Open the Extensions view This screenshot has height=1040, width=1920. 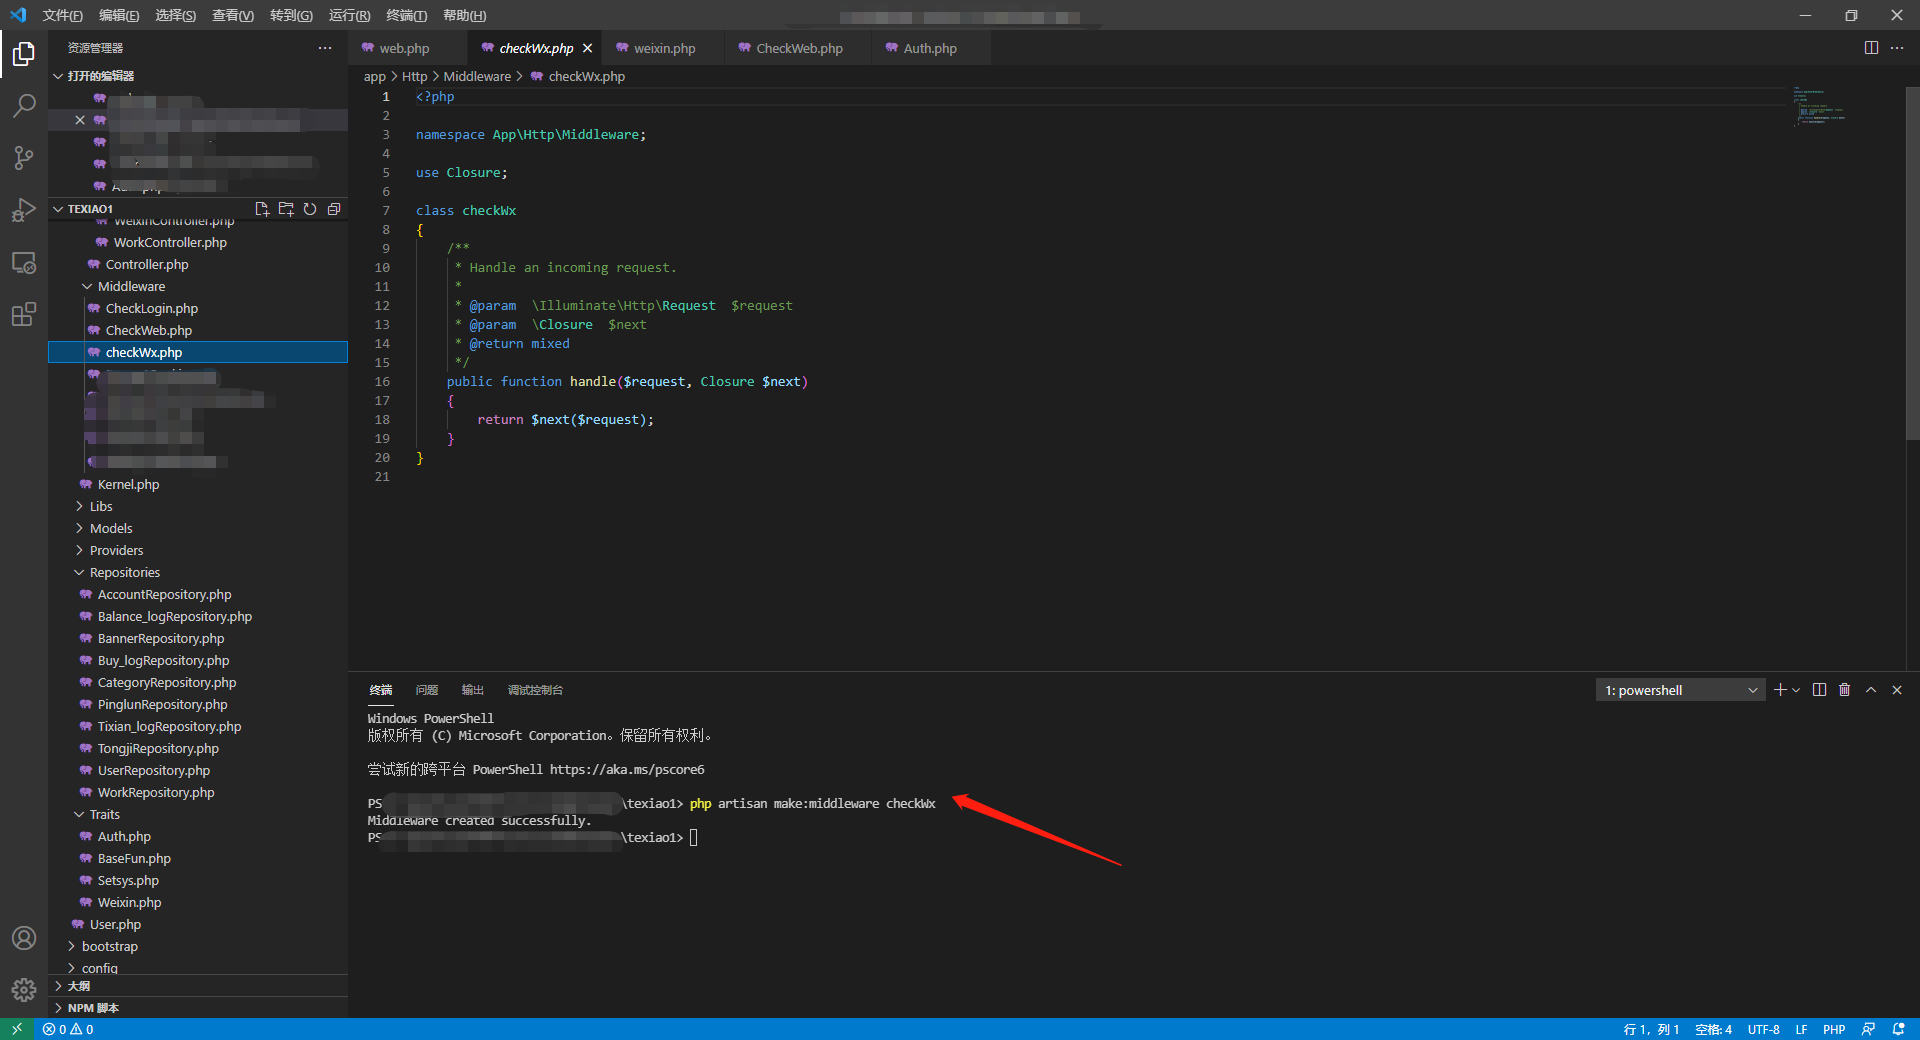pos(24,314)
